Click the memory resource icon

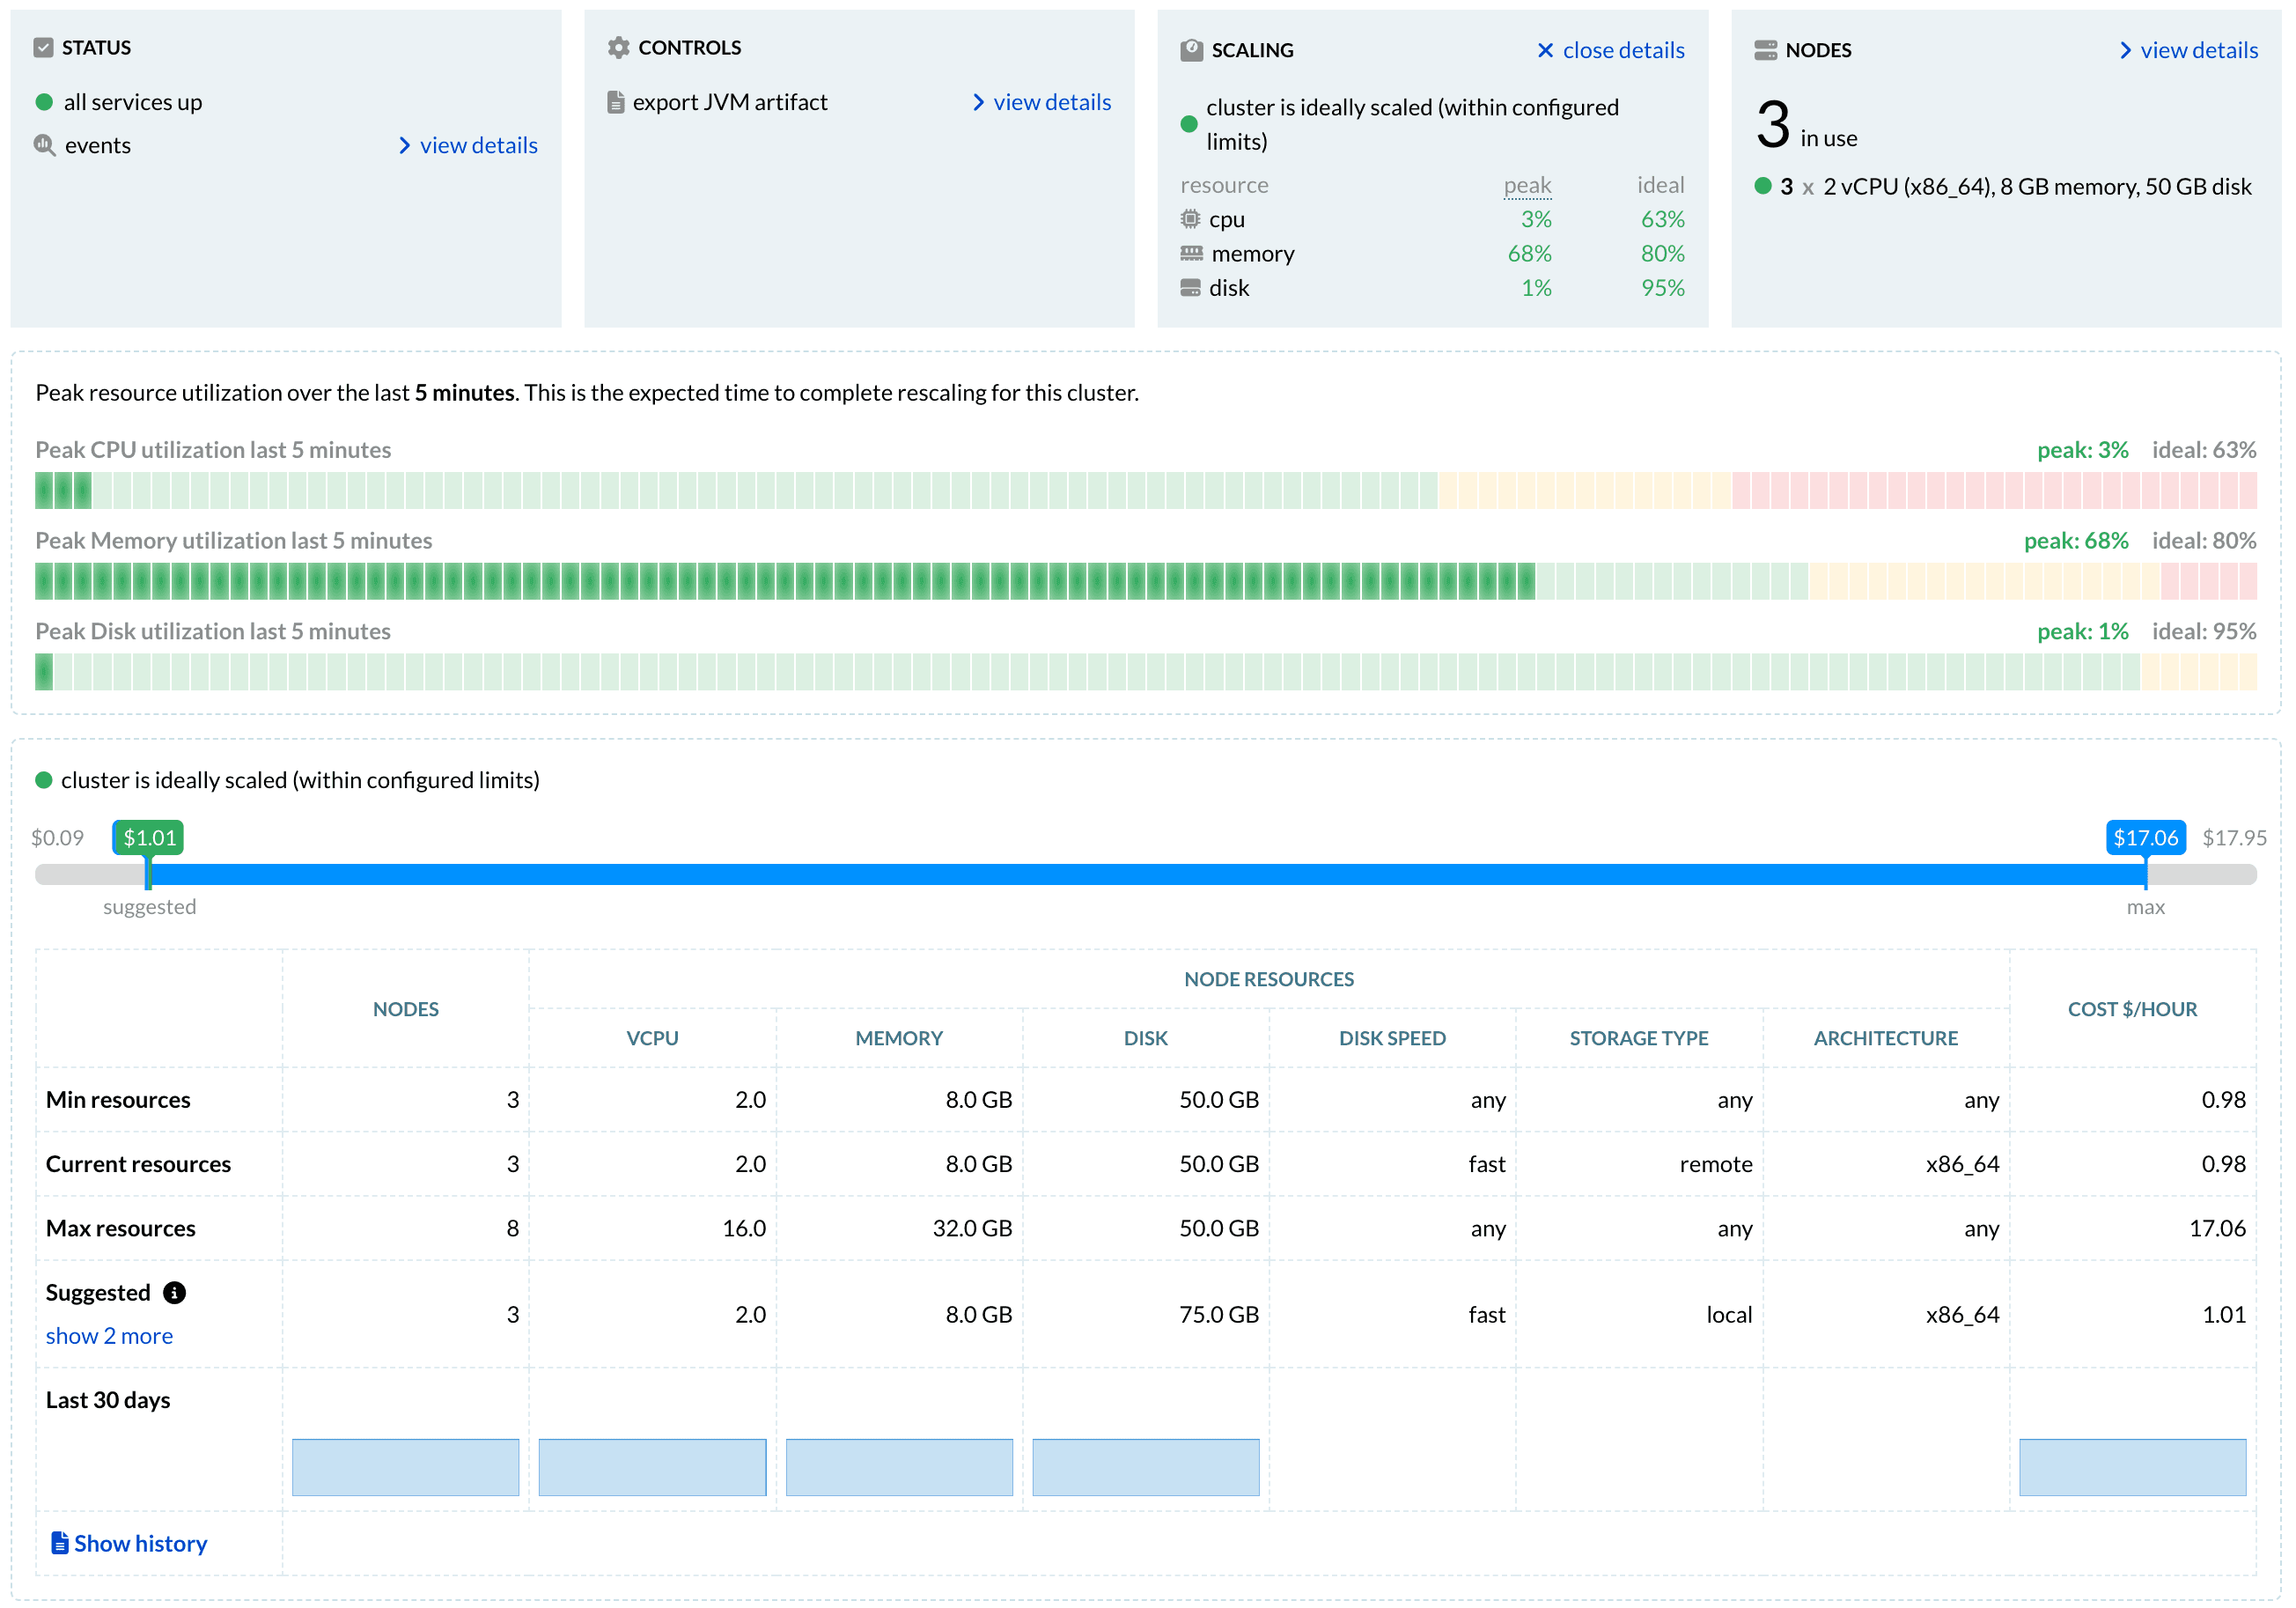1191,253
